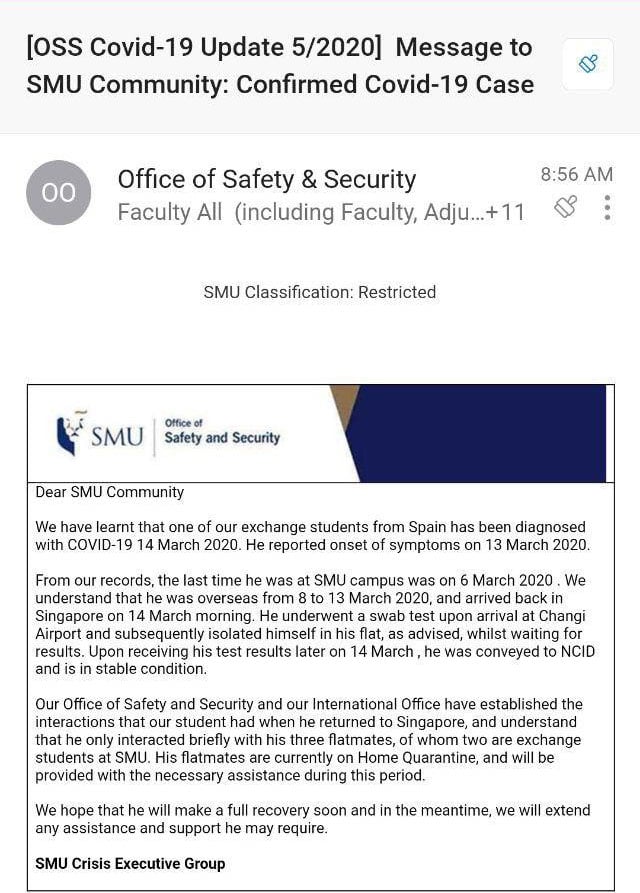This screenshot has width=640, height=893.
Task: Click the SMU Crisis Executive Group signature
Action: click(x=130, y=863)
